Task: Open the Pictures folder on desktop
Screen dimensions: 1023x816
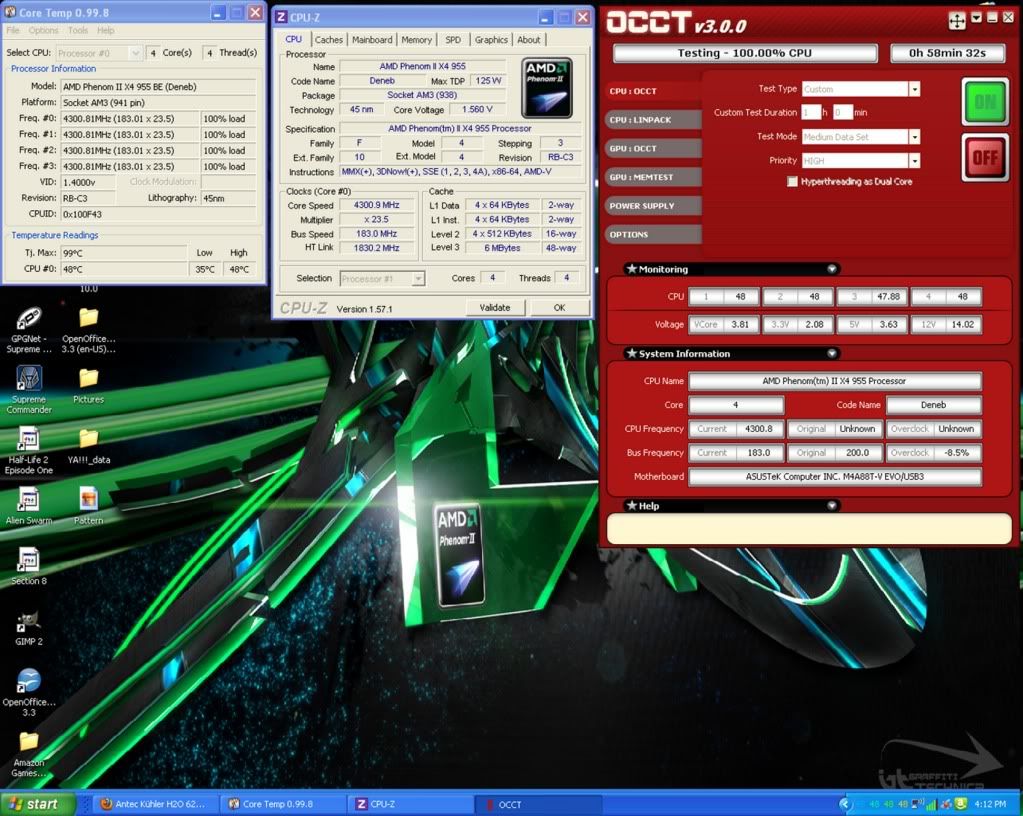Action: tap(88, 379)
